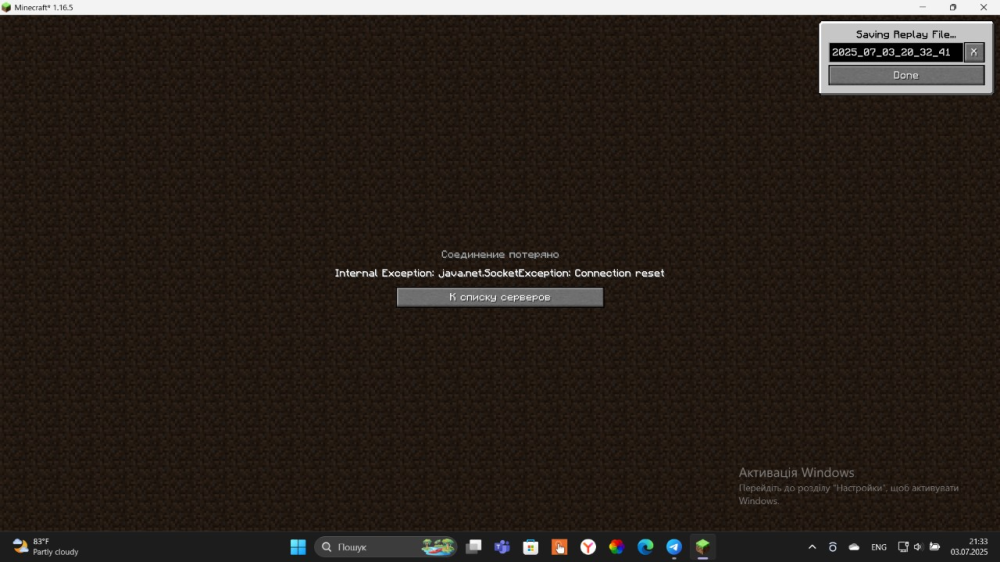This screenshot has width=1000, height=562.
Task: Open the orange hand-pointer app on taskbar
Action: click(x=559, y=547)
